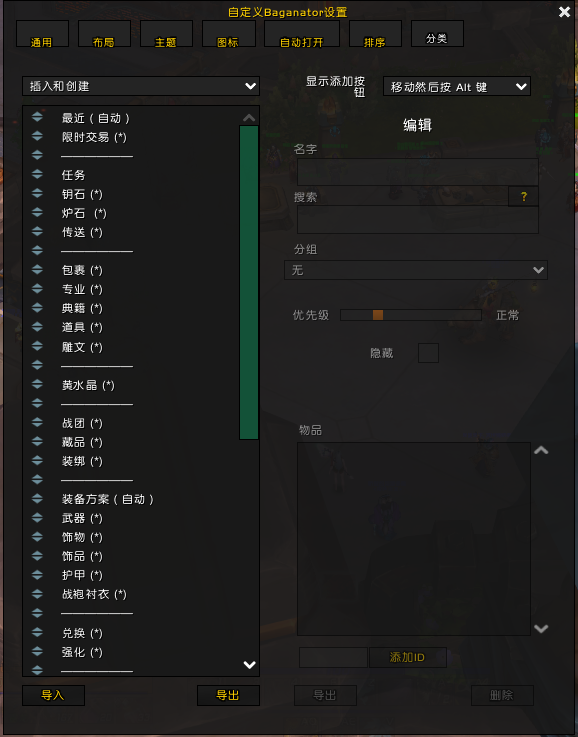Click the 名字 text field
This screenshot has height=737, width=578.
click(418, 172)
